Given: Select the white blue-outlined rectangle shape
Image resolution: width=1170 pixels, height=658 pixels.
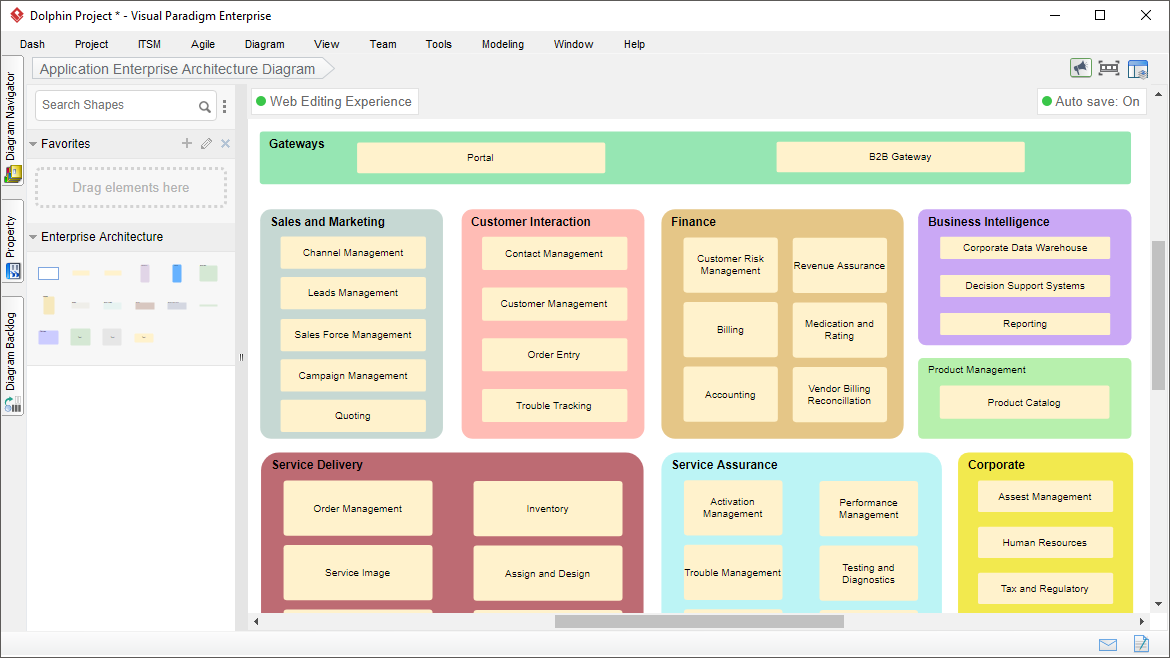Looking at the screenshot, I should tap(49, 274).
